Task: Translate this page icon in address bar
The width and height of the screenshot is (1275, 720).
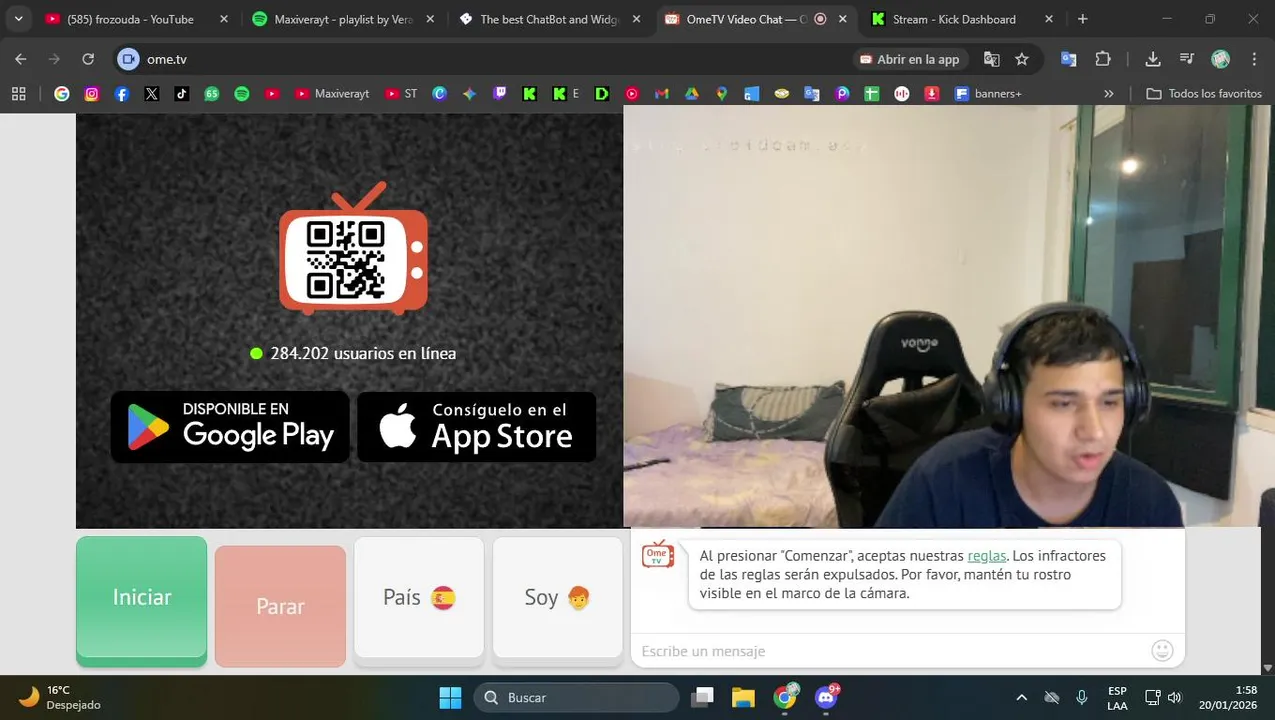Action: click(992, 59)
